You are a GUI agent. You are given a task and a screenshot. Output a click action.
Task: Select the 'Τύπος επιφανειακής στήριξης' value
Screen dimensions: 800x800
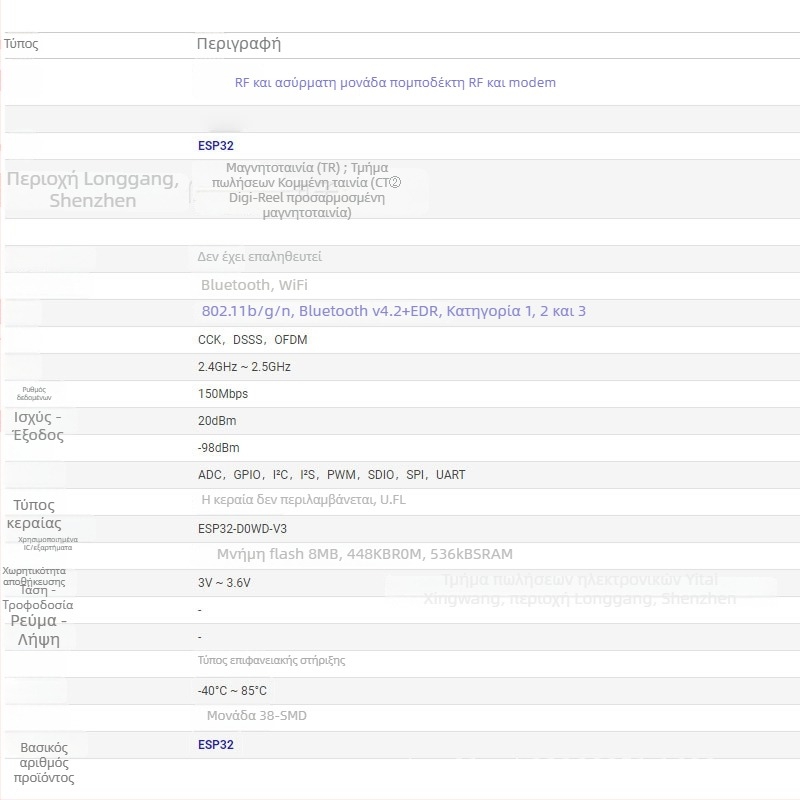[x=271, y=660]
